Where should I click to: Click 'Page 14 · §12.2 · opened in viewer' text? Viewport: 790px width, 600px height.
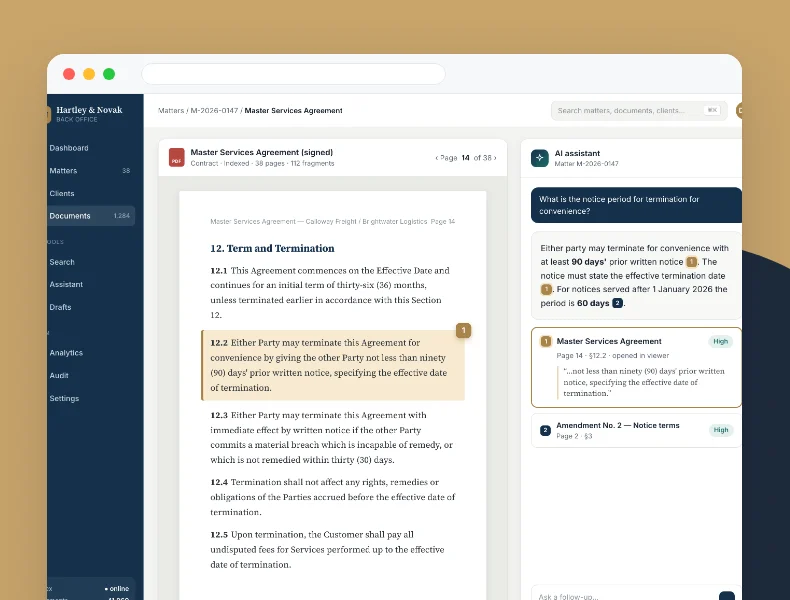(613, 356)
